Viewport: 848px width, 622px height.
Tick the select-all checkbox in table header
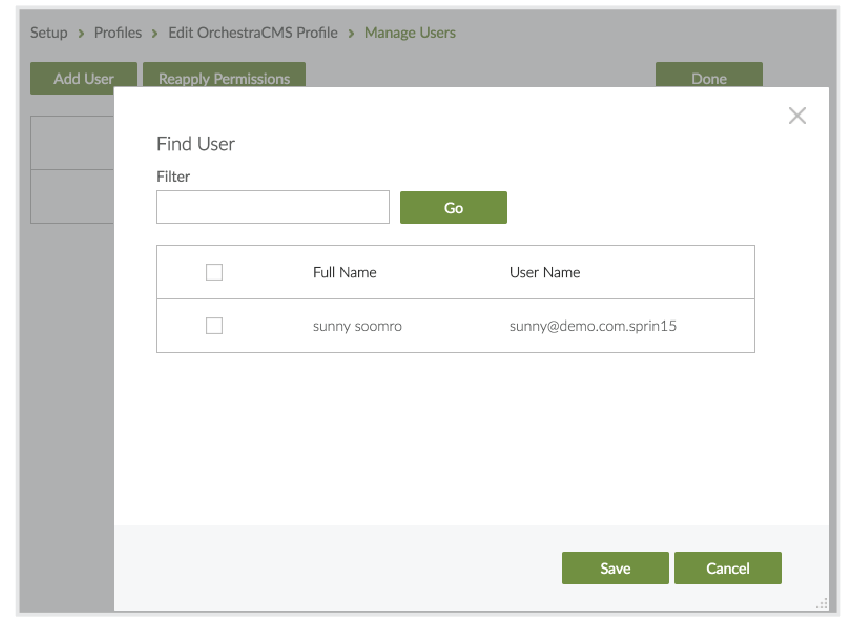[214, 272]
